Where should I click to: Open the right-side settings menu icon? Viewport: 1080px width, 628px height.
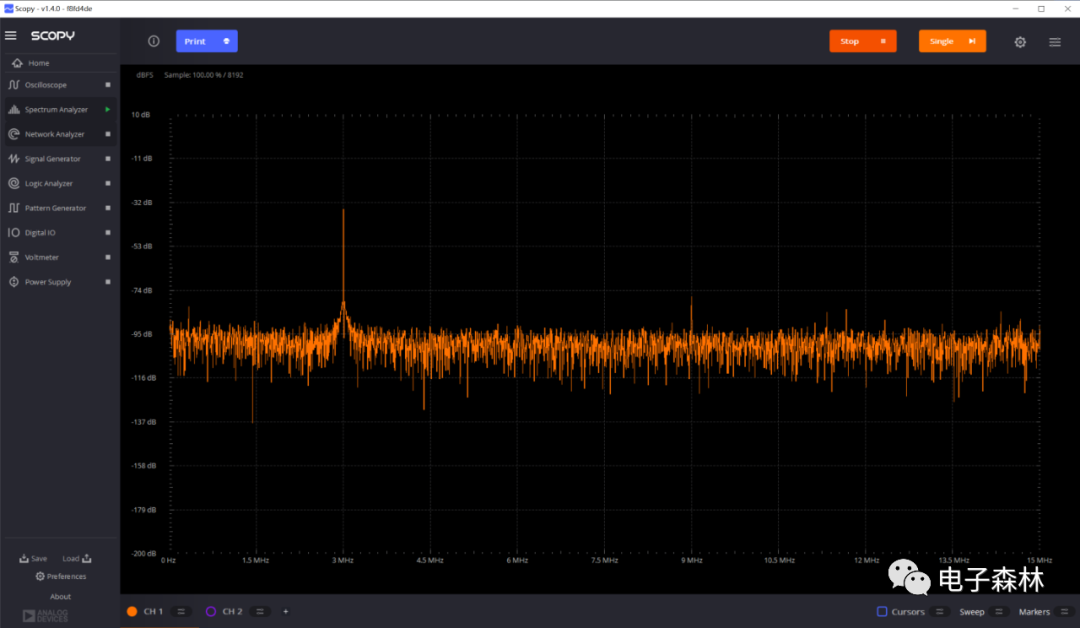(1055, 42)
